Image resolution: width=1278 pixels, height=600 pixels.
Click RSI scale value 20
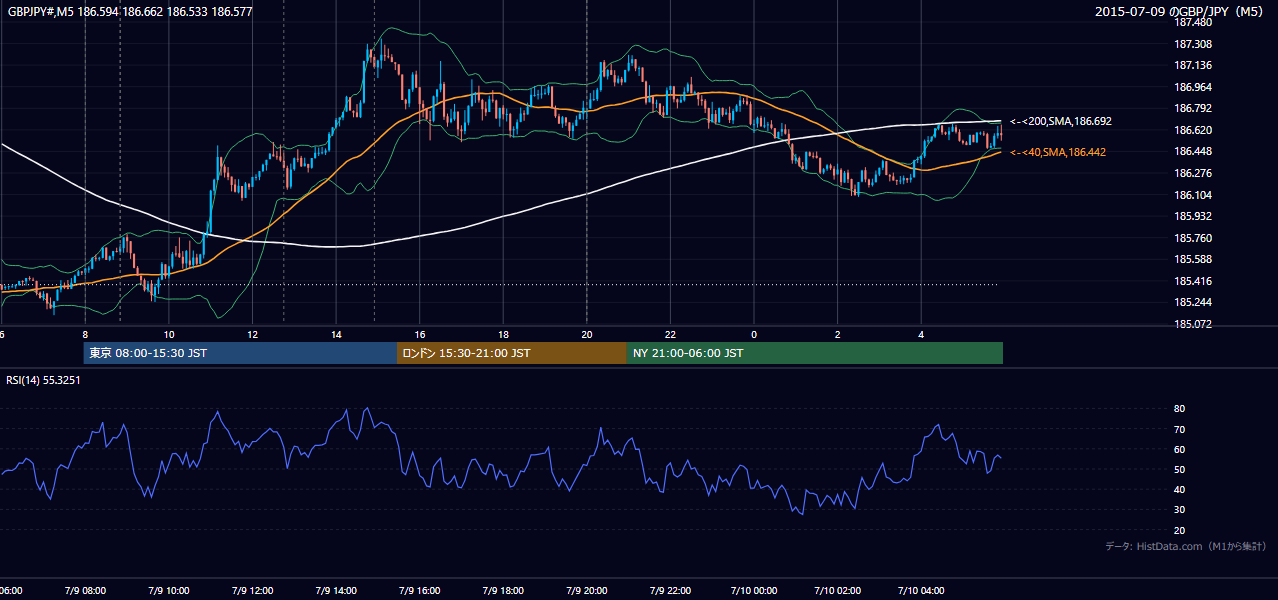tap(1179, 531)
